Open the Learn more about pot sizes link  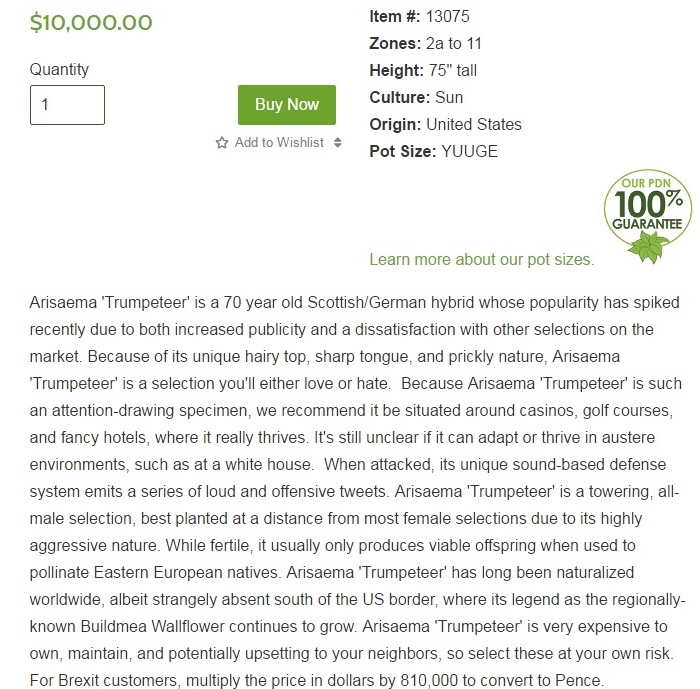click(481, 260)
